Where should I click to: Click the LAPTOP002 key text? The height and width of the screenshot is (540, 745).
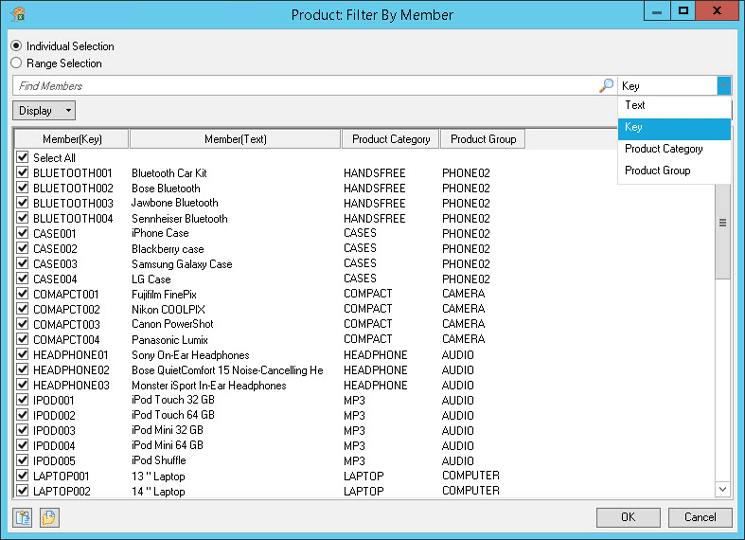62,491
